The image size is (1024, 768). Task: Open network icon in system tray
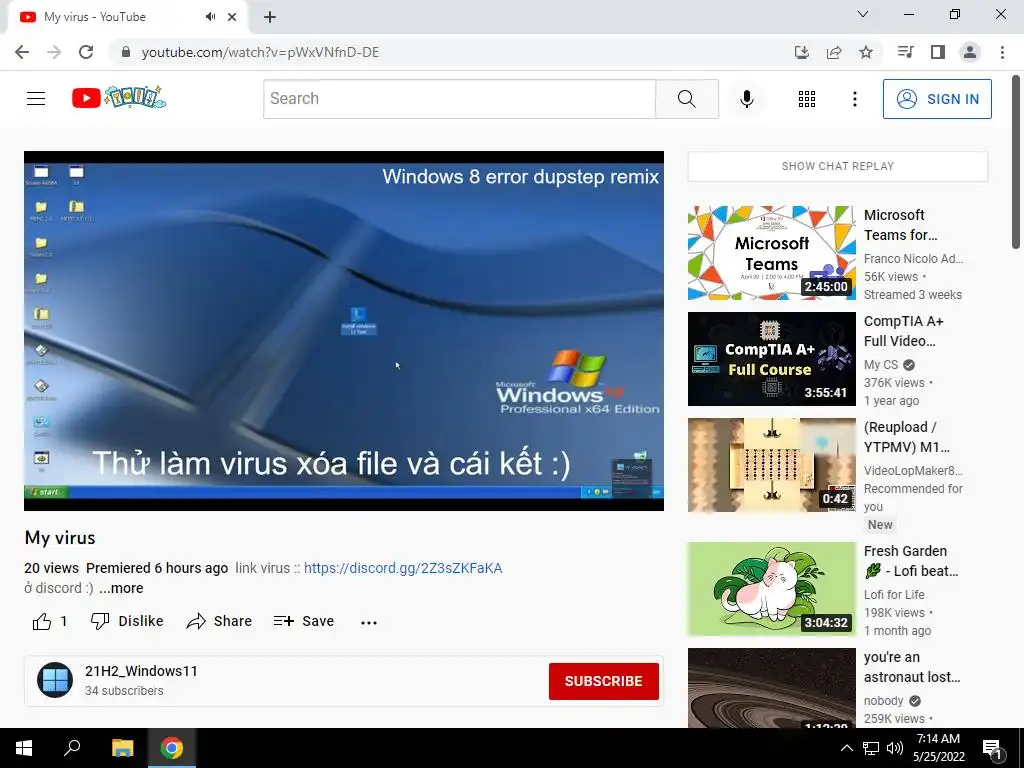tap(871, 748)
